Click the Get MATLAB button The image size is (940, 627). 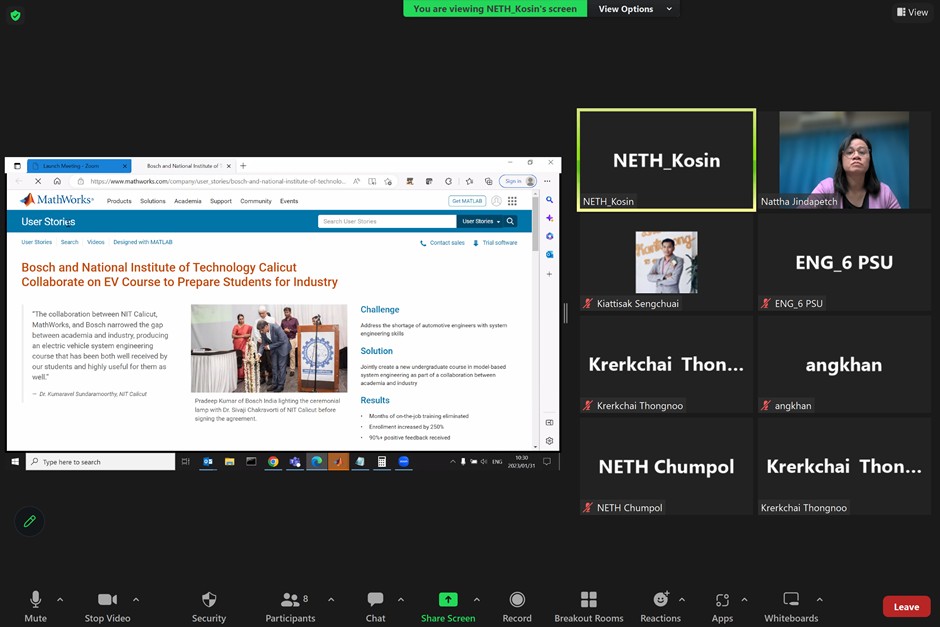pos(467,201)
